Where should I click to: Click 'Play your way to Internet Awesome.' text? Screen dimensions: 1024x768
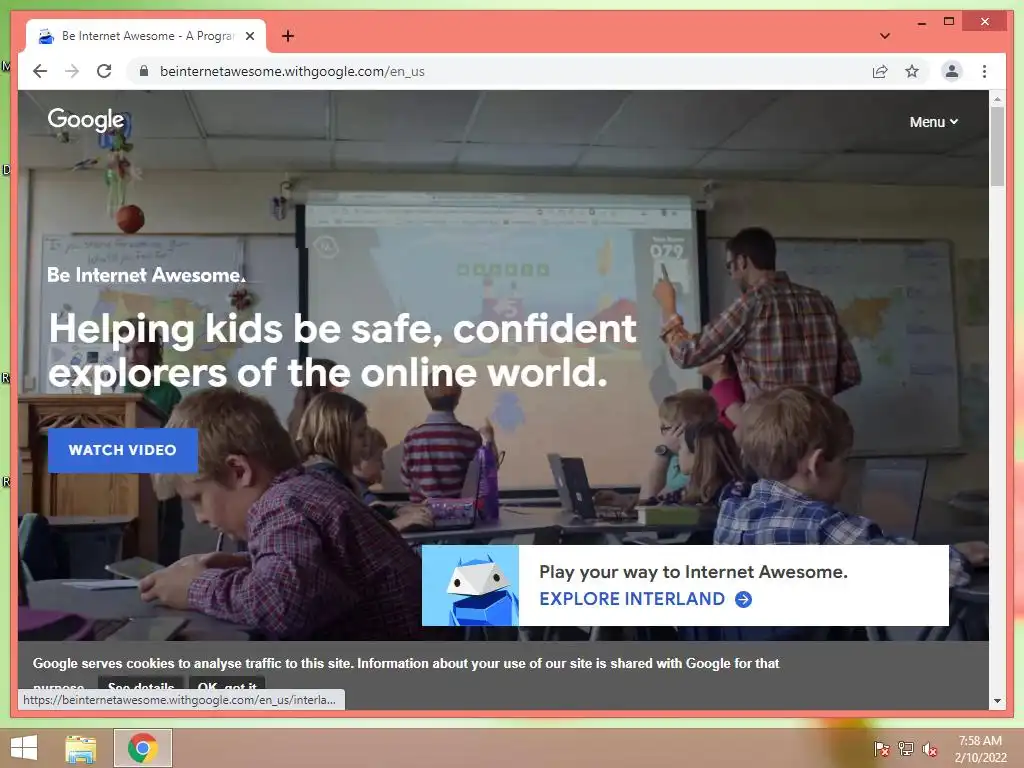click(x=693, y=571)
